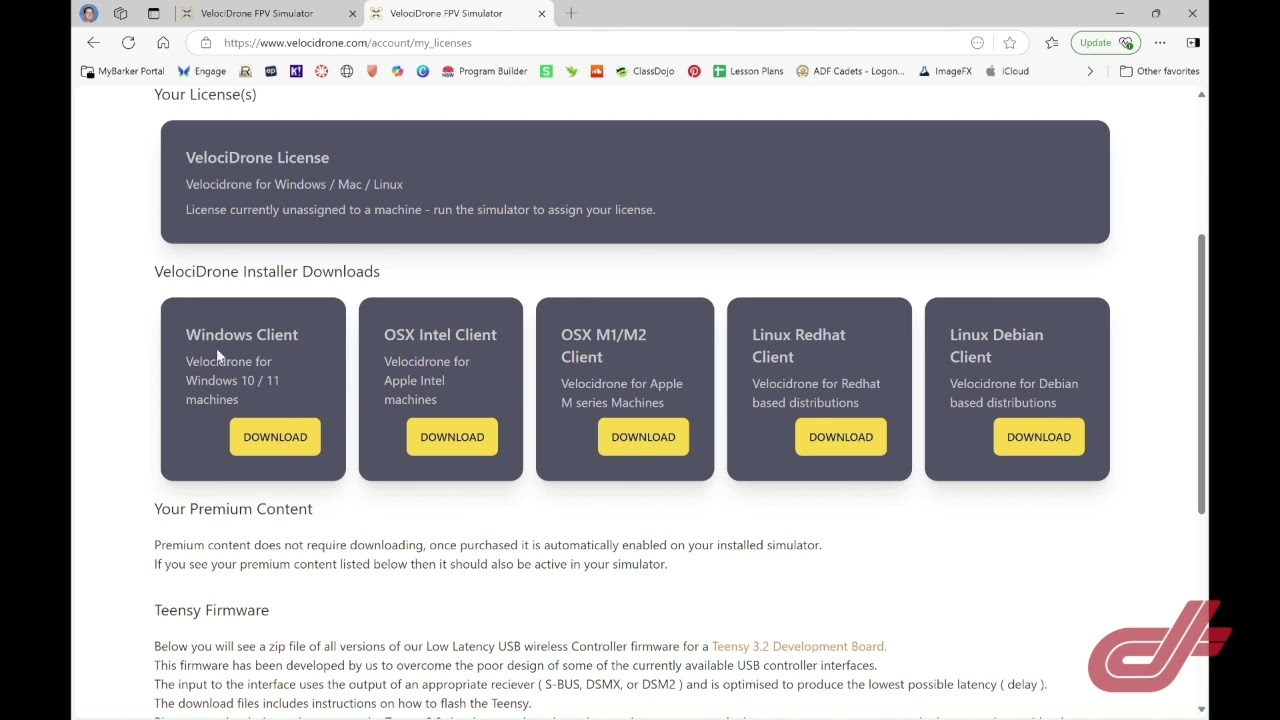Image resolution: width=1280 pixels, height=720 pixels.
Task: Click the page's vertical scrollbar thumb
Action: [1201, 374]
